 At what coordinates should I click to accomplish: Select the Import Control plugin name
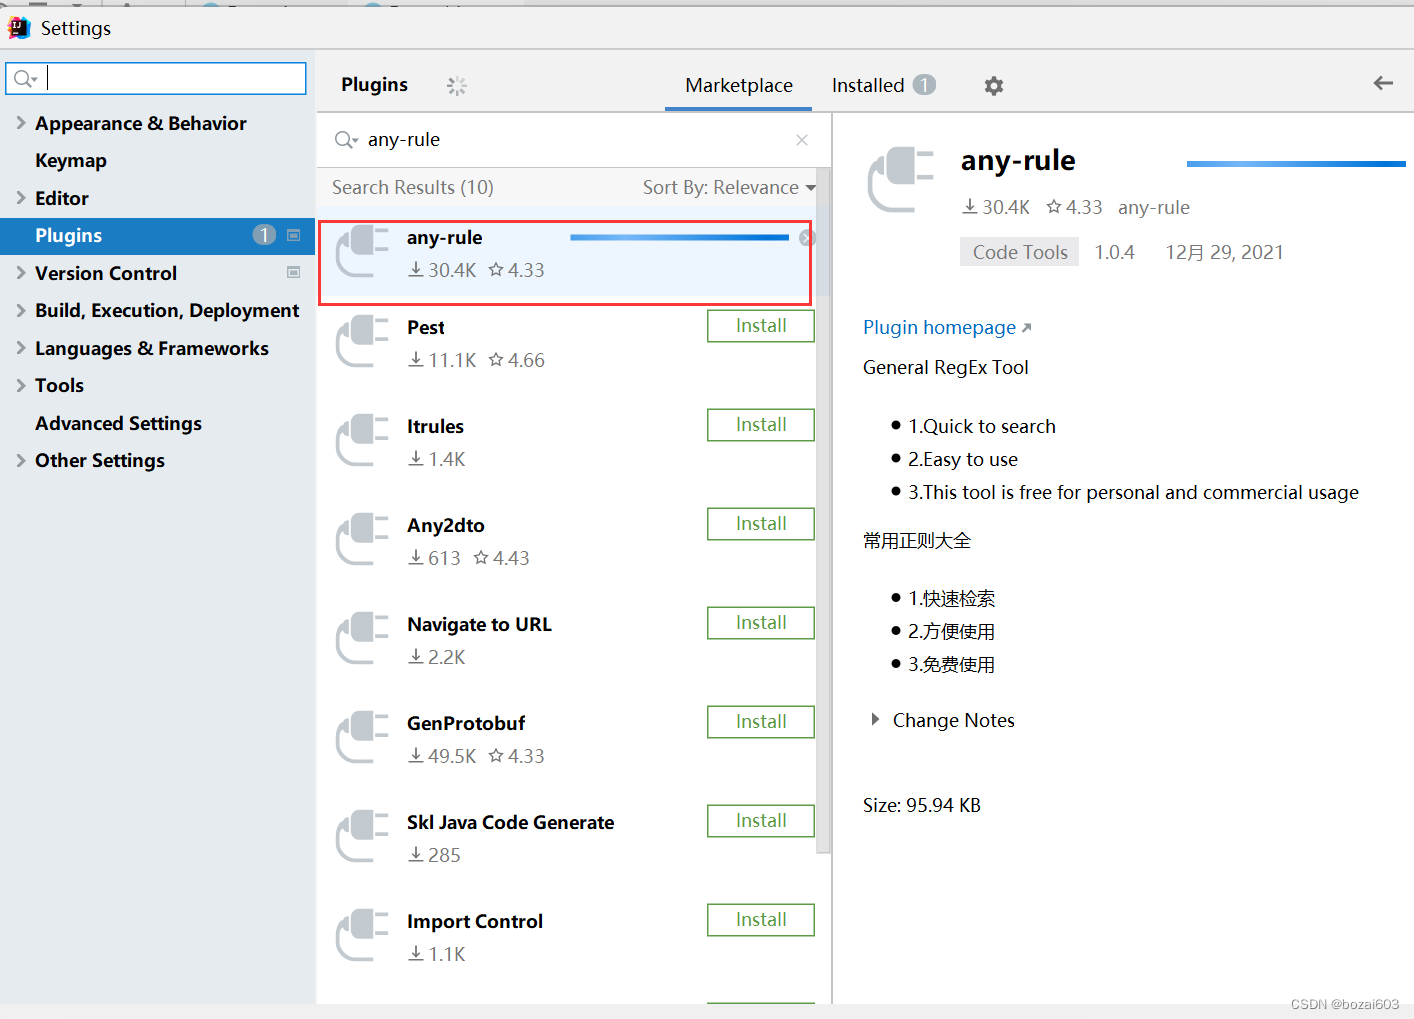click(475, 921)
